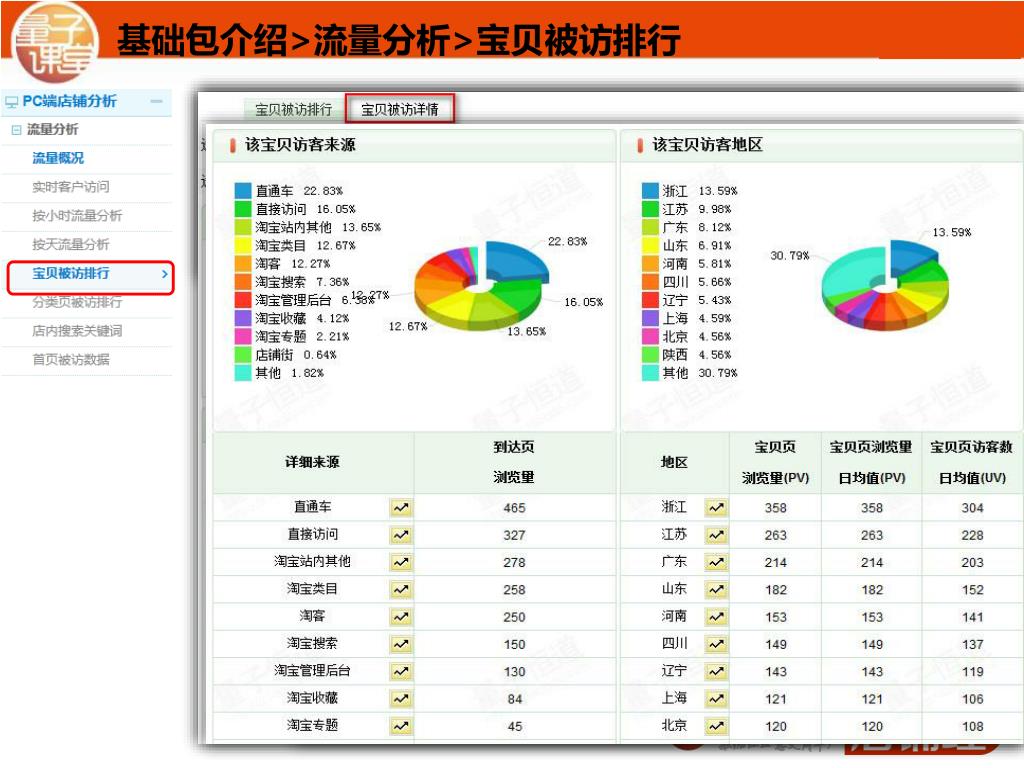Show the trend chart for 河南 region
This screenshot has width=1024, height=768.
[x=716, y=617]
